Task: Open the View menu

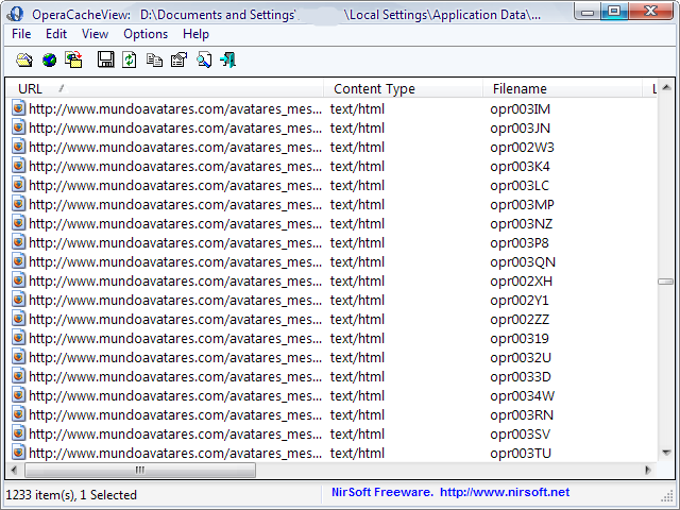Action: click(x=95, y=34)
